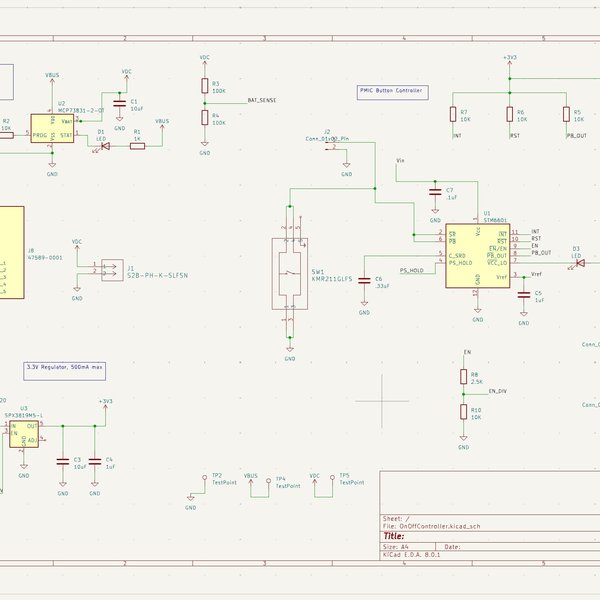The image size is (600, 600).
Task: Select the TP2 test point symbol
Action: (205, 478)
